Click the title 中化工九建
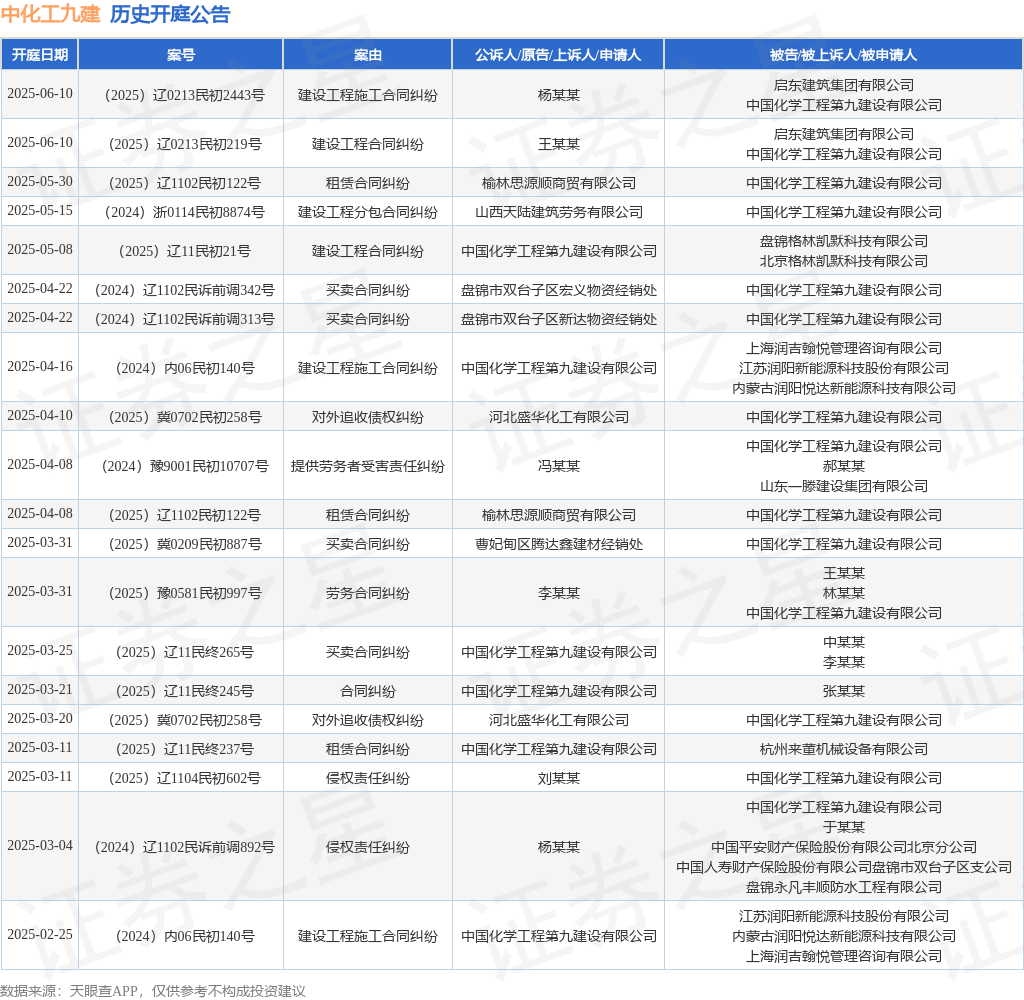 (51, 14)
